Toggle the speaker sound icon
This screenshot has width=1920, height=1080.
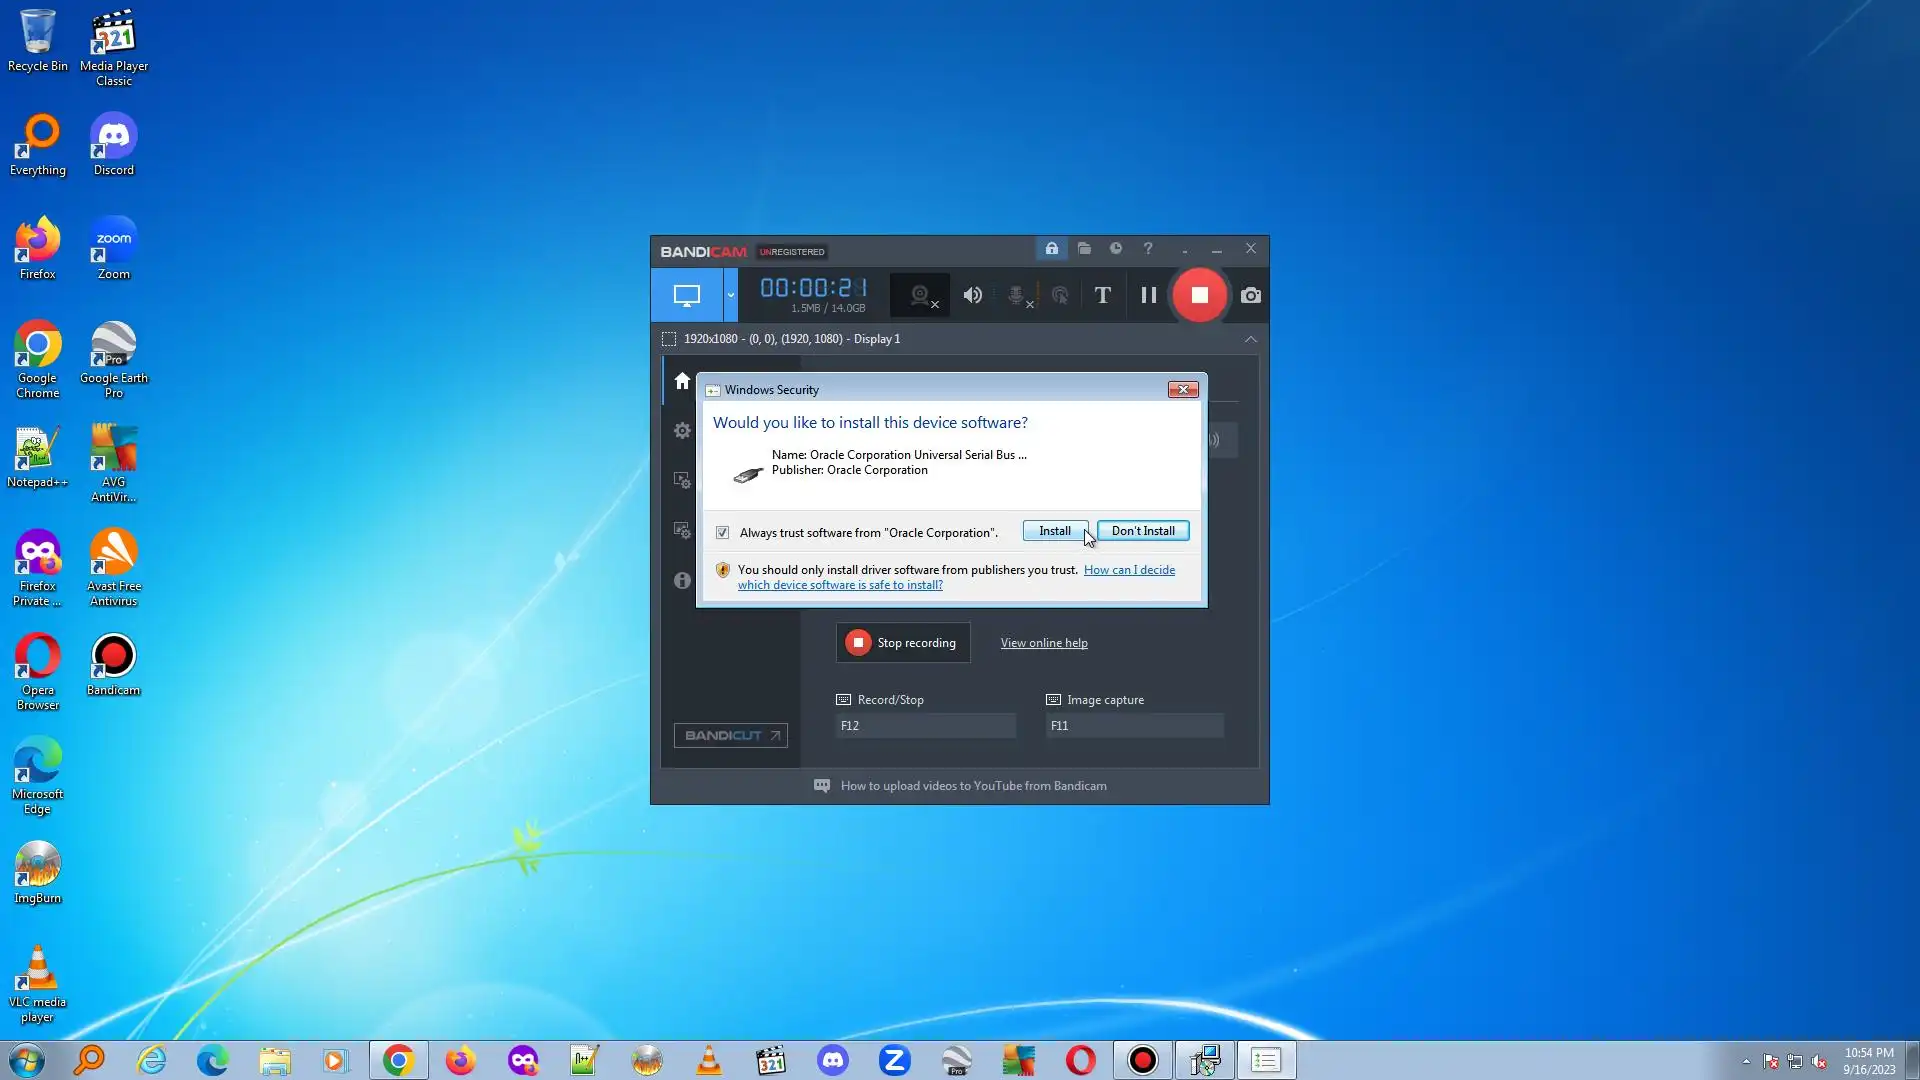pos(972,295)
